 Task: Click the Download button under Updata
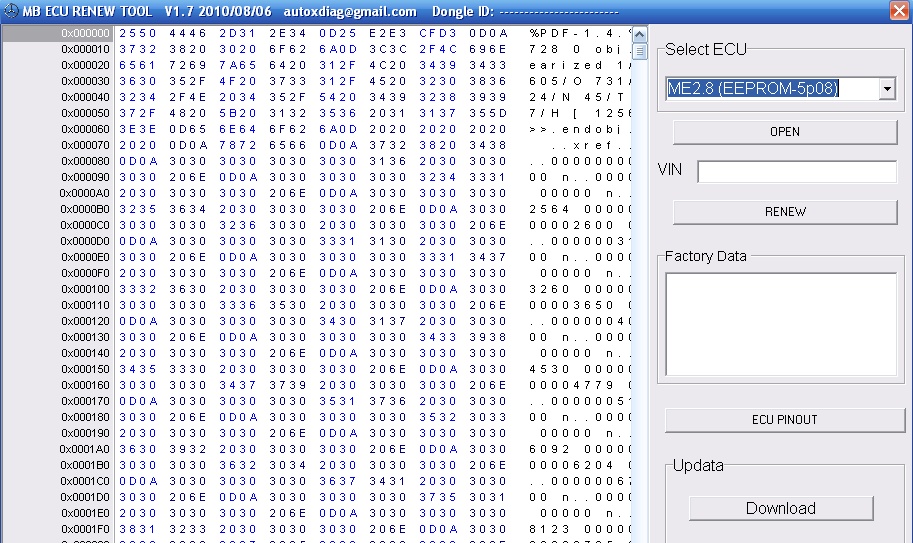tap(781, 509)
